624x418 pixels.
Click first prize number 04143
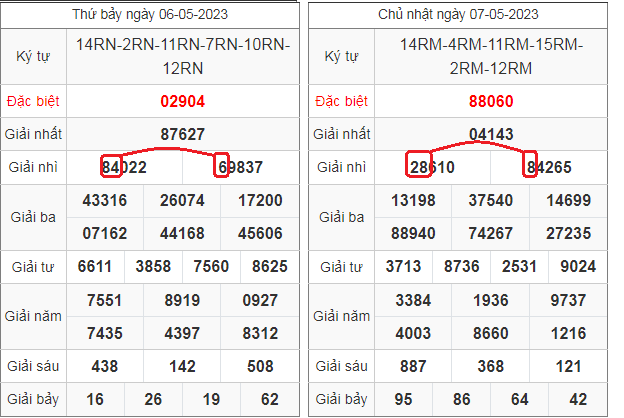(x=492, y=134)
